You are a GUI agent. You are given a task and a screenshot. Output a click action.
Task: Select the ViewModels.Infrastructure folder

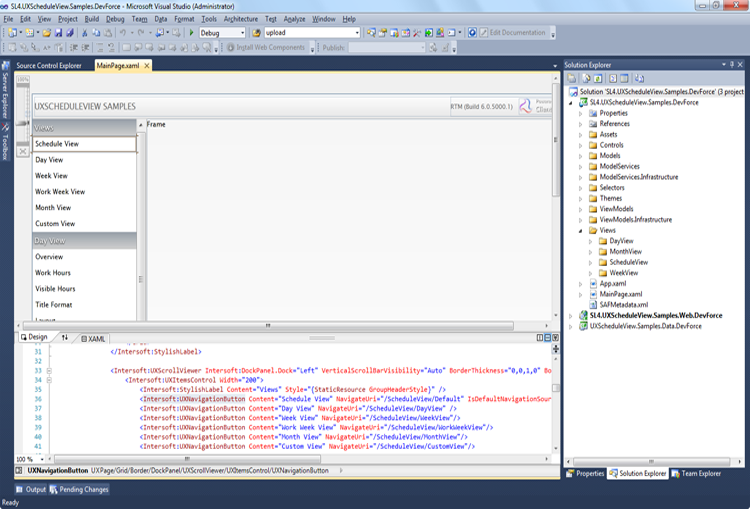point(636,220)
